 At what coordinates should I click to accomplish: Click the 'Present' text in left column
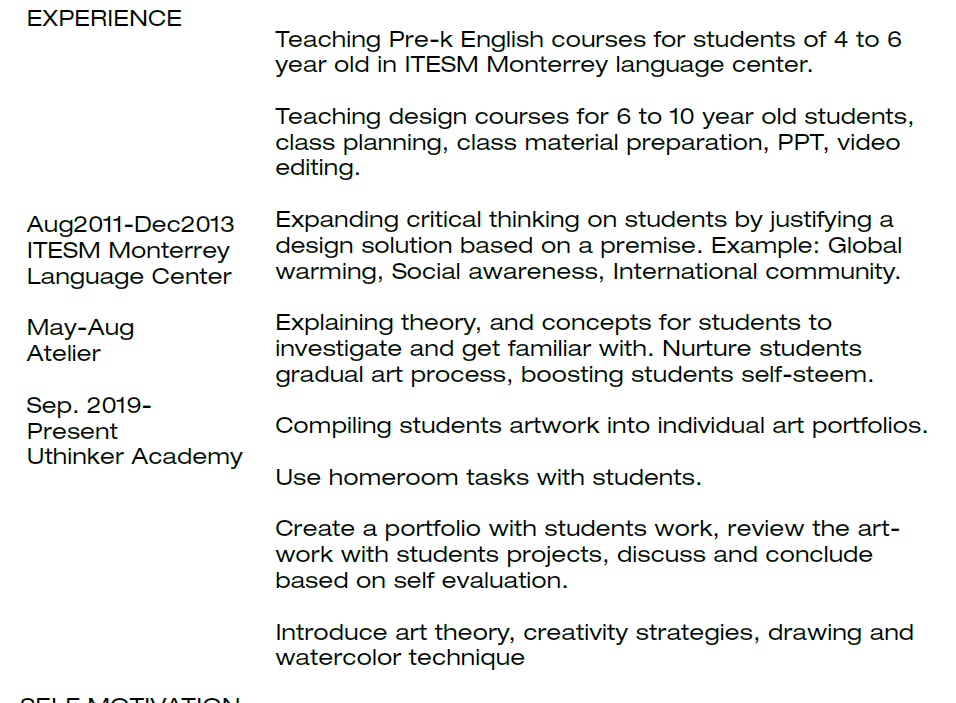point(72,431)
